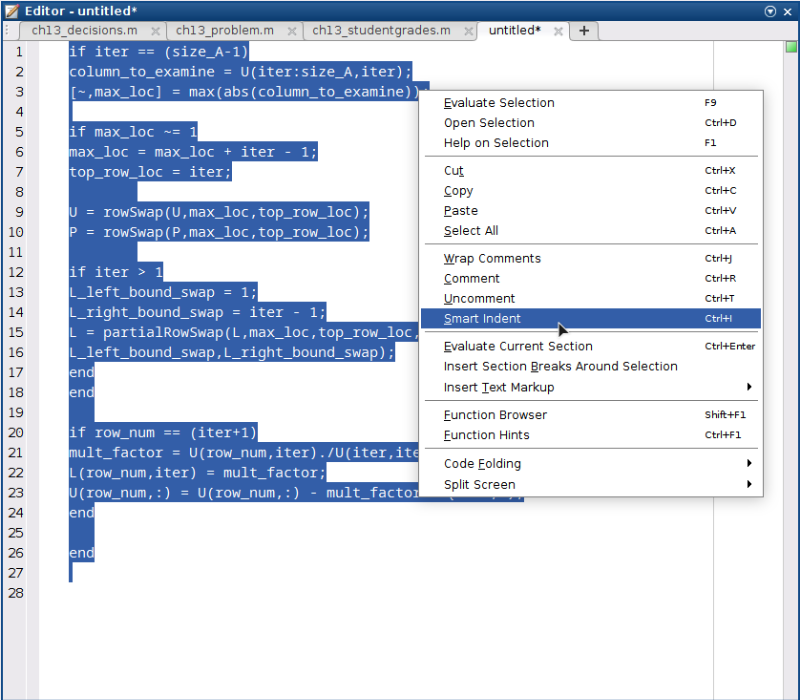800x700 pixels.
Task: Open Function Browser from context menu
Action: [591, 415]
